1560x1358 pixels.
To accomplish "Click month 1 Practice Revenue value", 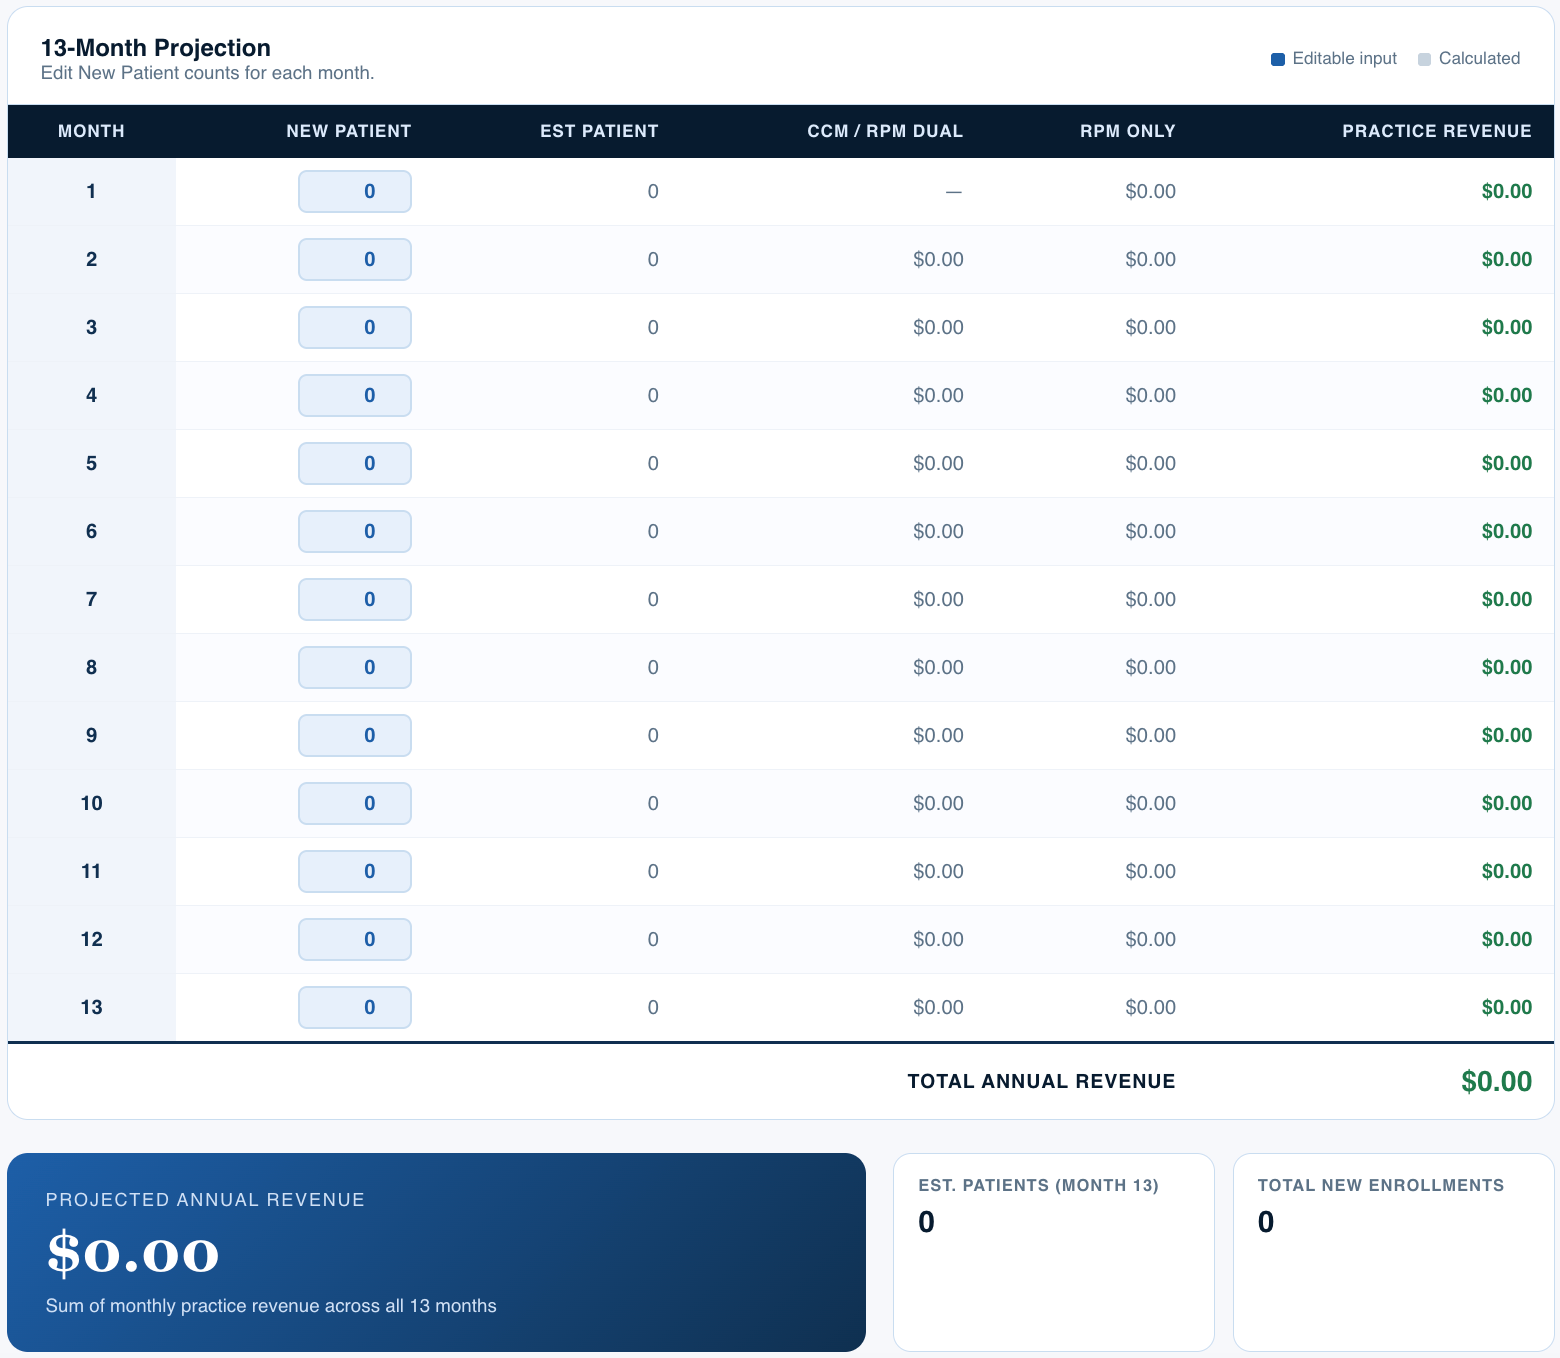I will pos(1507,191).
